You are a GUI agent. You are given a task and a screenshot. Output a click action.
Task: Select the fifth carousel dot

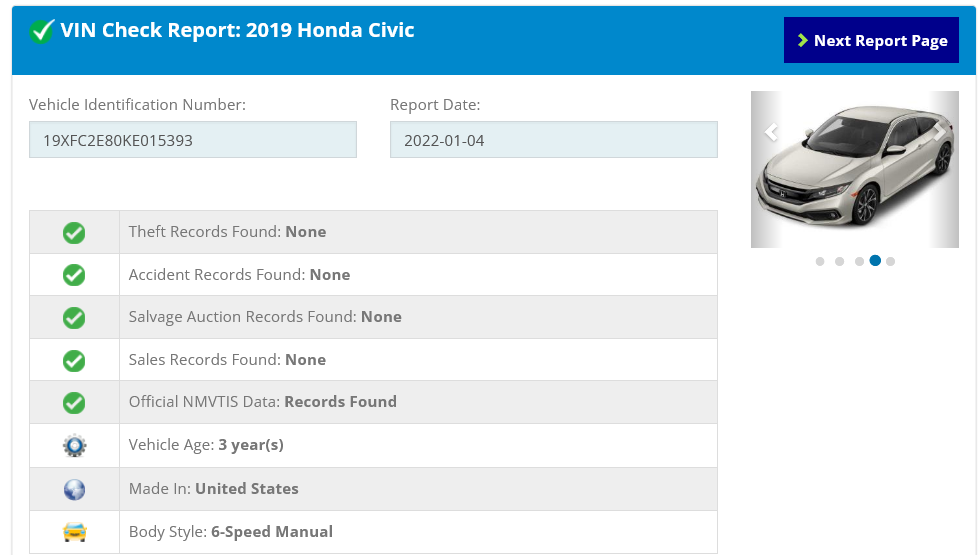[891, 261]
